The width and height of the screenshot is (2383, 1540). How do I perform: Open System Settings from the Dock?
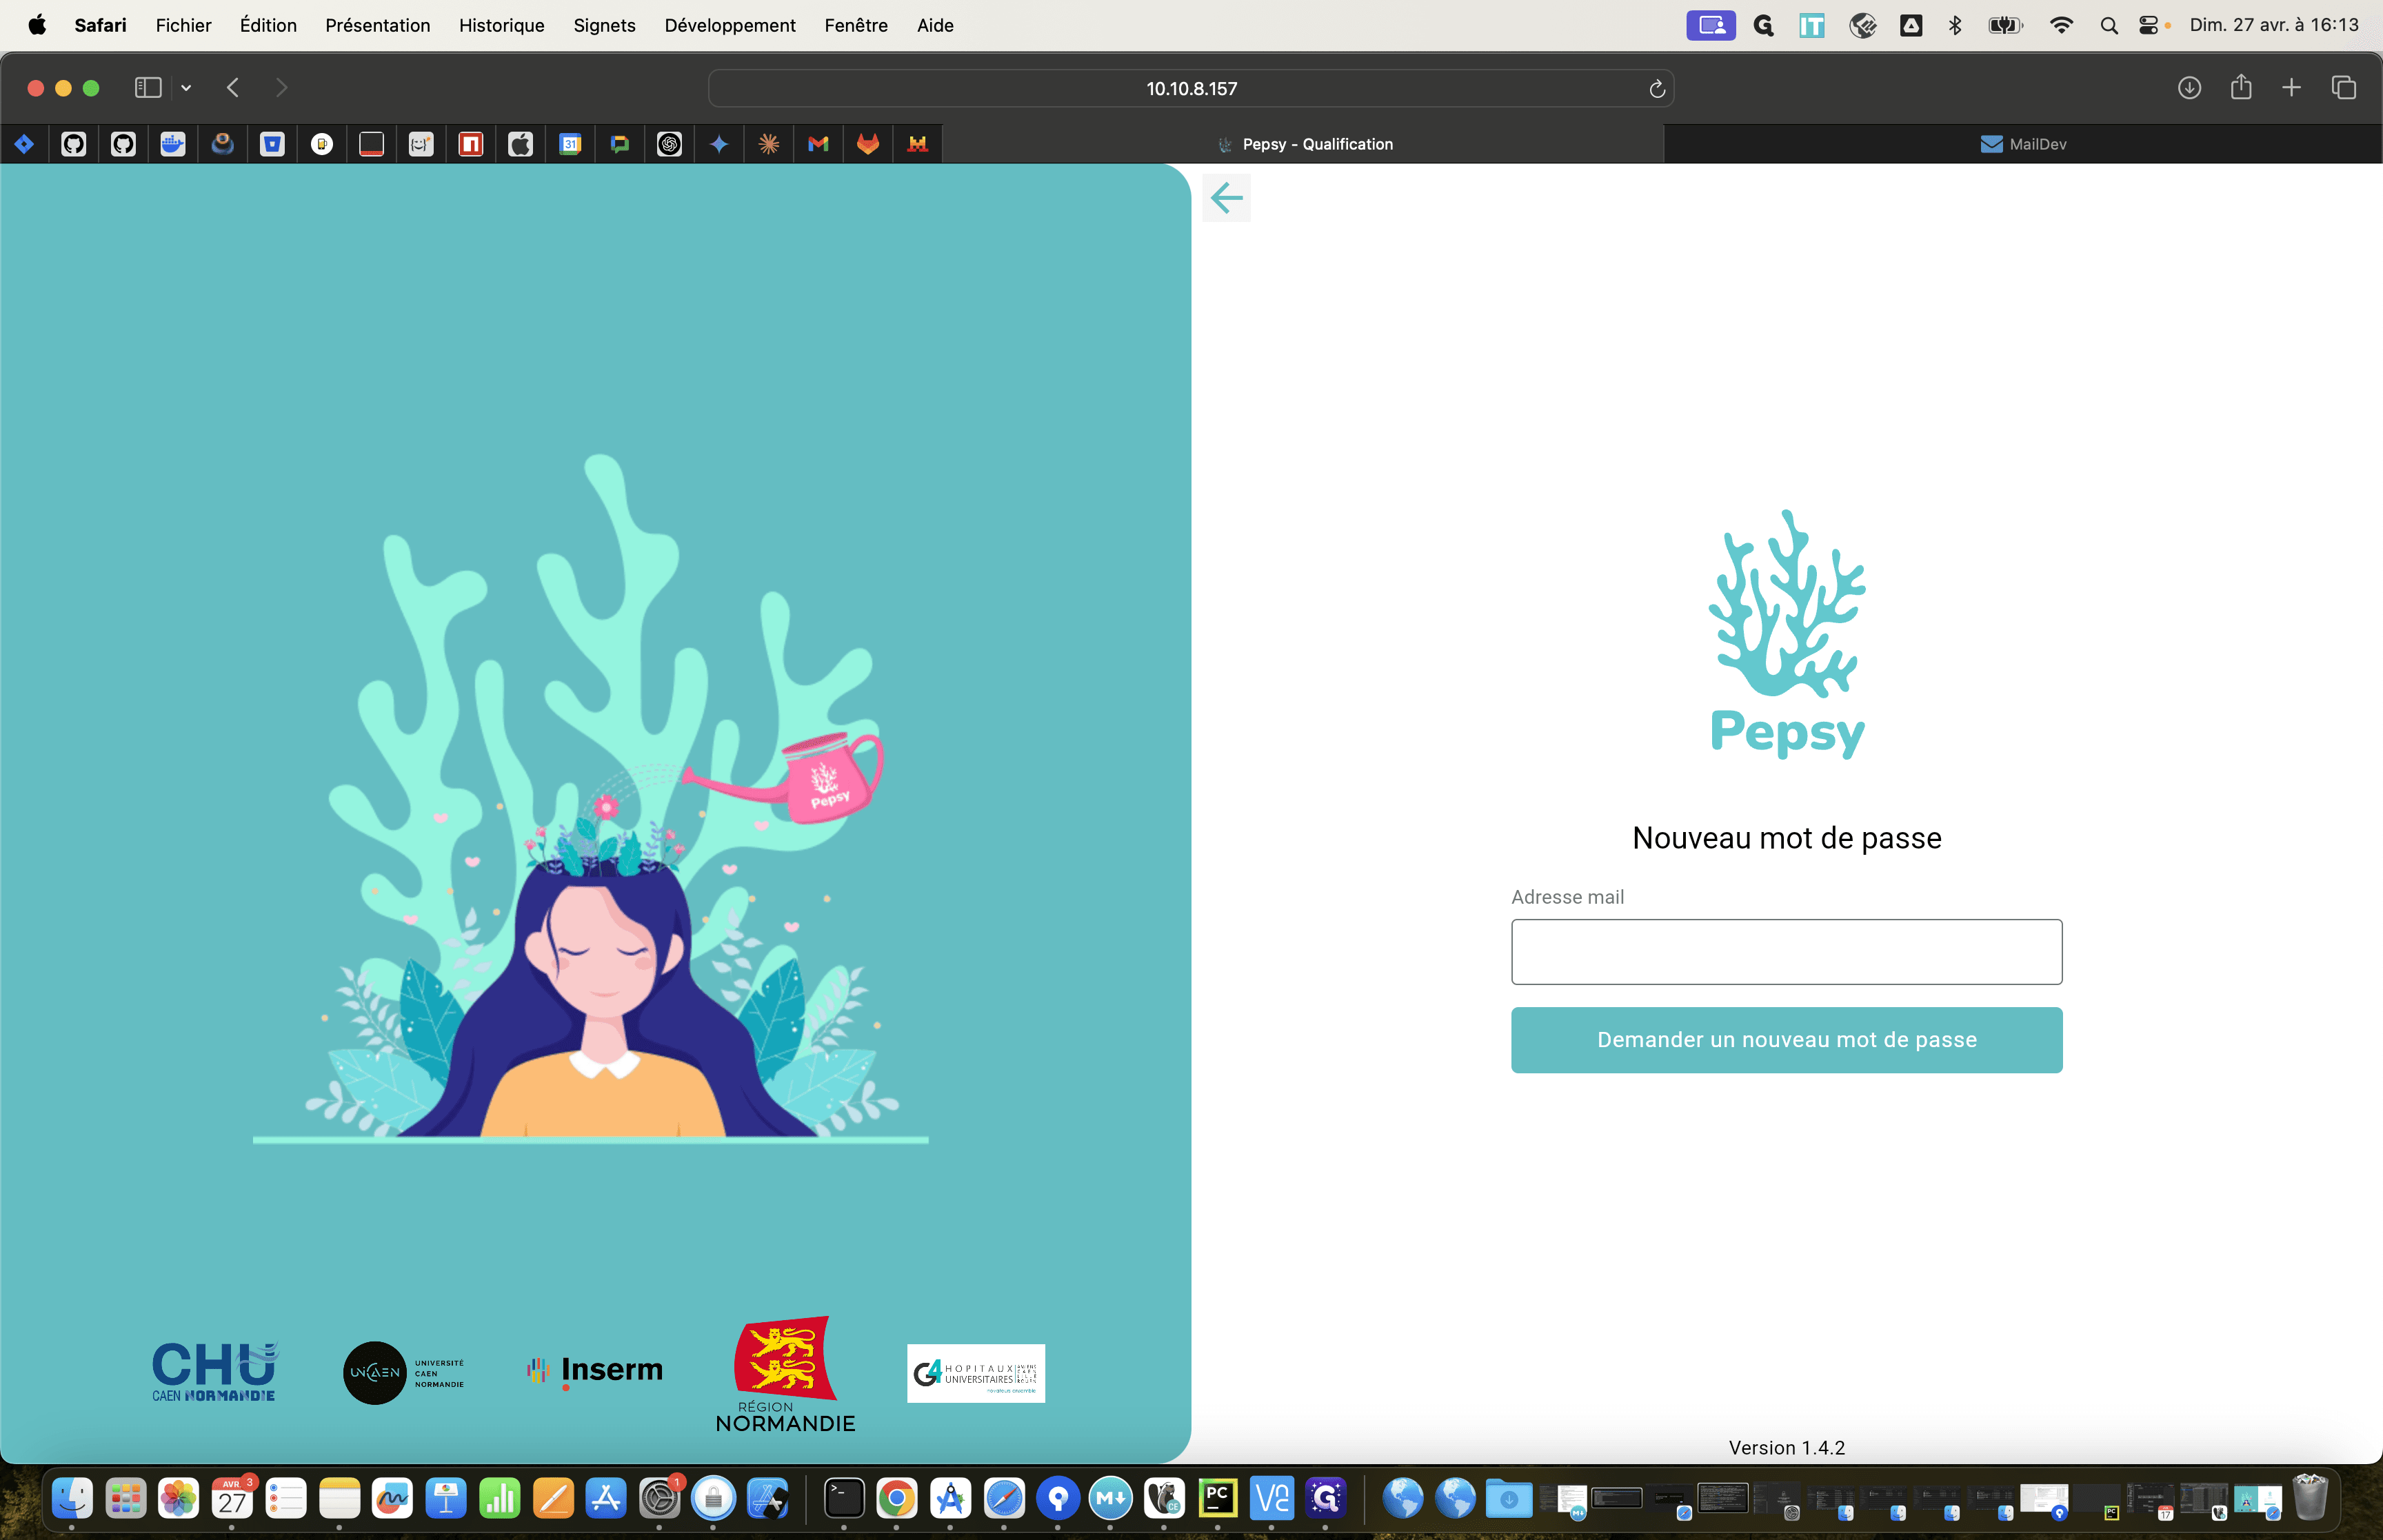point(660,1498)
